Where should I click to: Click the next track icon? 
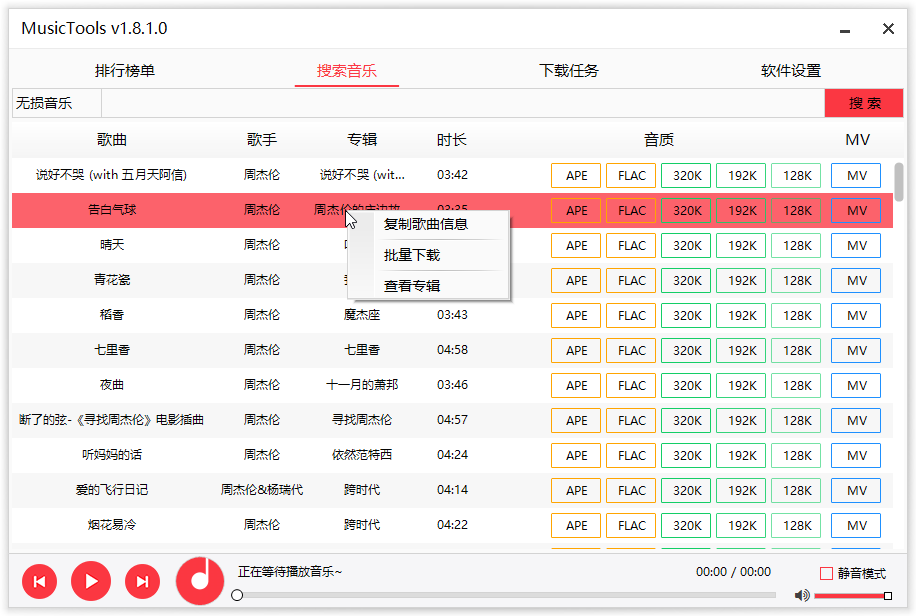click(142, 581)
